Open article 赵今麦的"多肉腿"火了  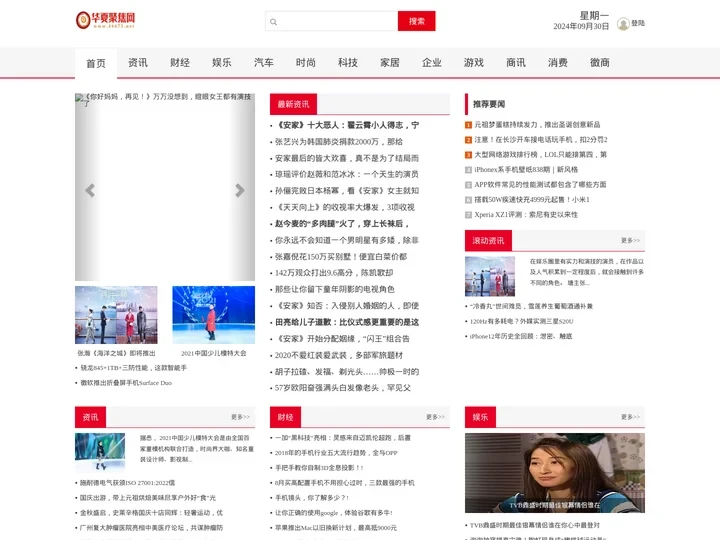click(x=342, y=224)
